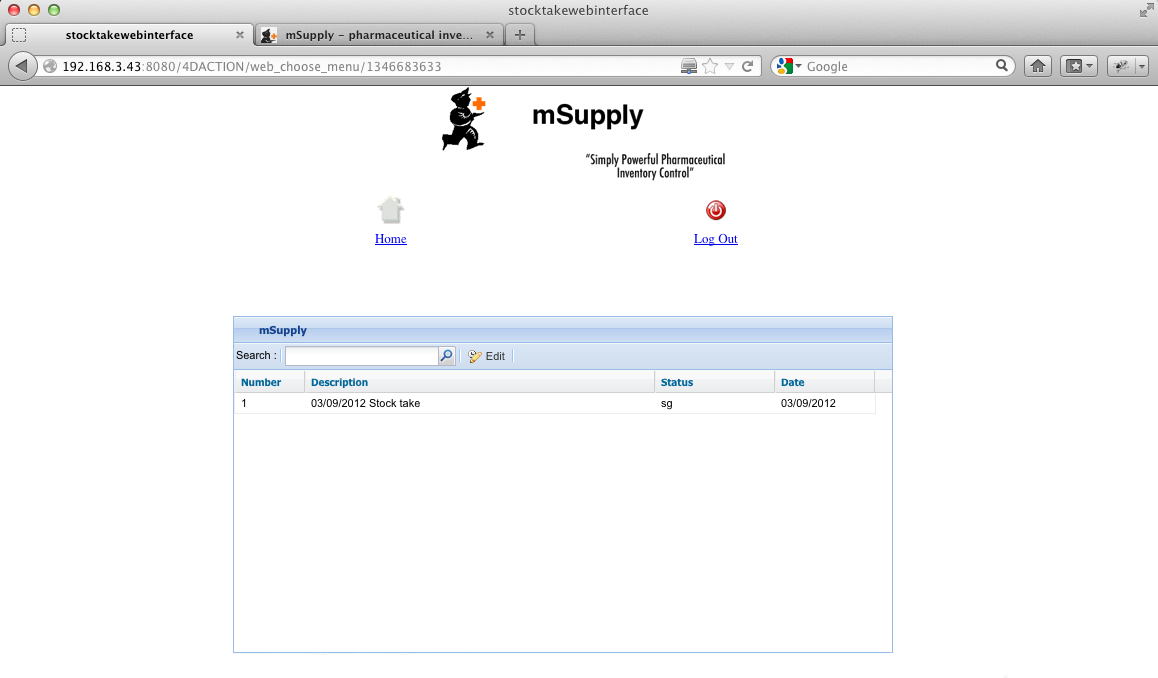
Task: Click the Google search magnifier icon
Action: point(1001,66)
